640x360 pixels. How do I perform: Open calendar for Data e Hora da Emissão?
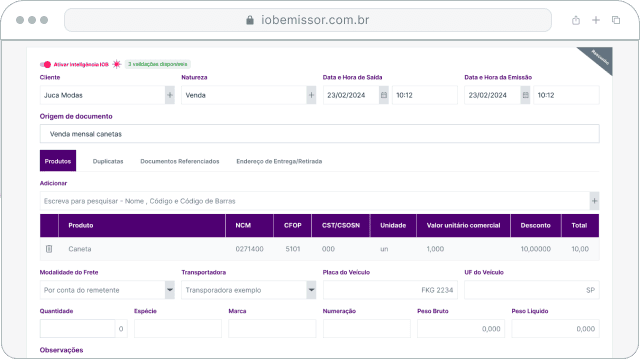point(525,95)
